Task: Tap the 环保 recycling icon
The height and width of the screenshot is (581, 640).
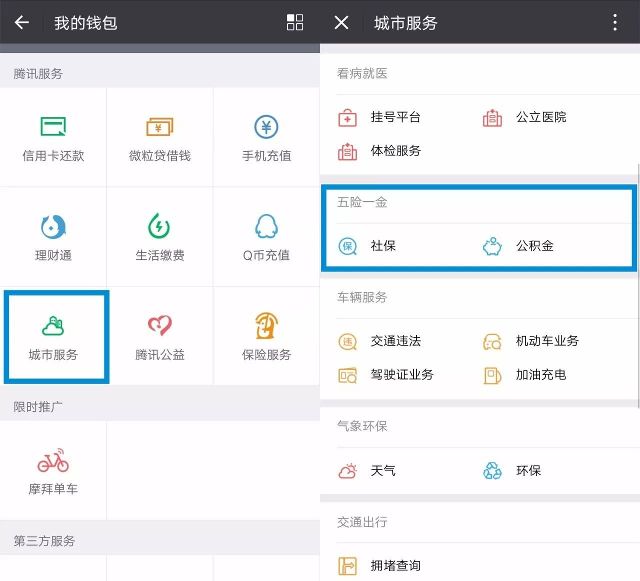Action: (x=492, y=471)
